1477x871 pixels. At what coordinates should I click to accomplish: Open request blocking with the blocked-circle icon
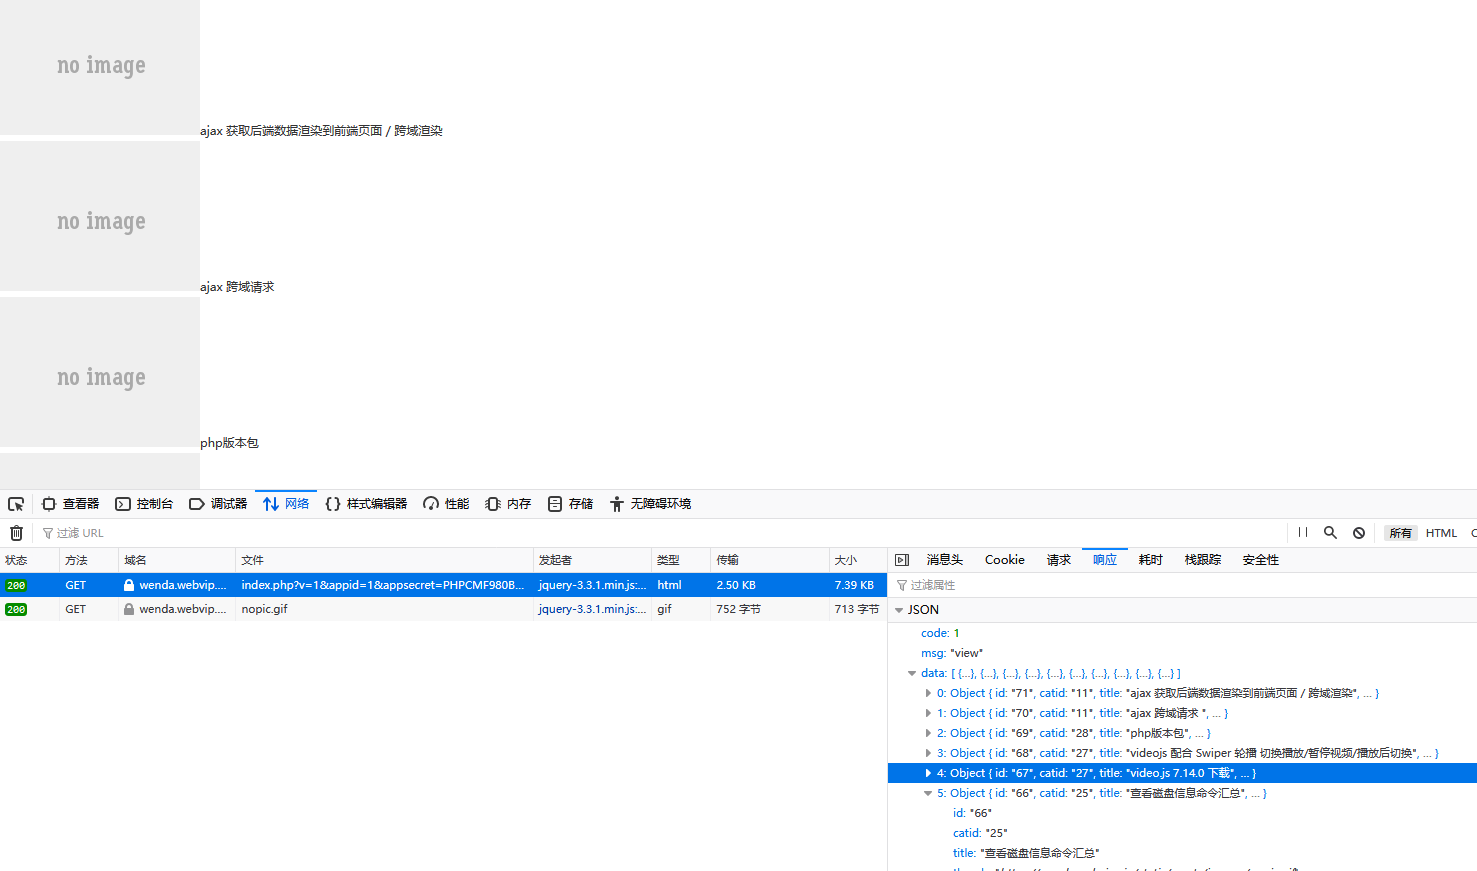pos(1359,533)
